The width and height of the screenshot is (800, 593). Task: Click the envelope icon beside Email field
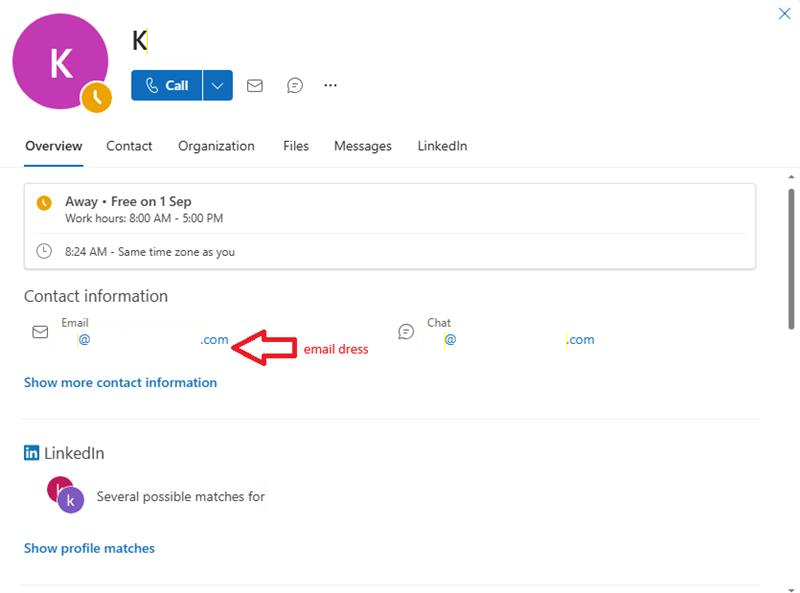pos(40,332)
